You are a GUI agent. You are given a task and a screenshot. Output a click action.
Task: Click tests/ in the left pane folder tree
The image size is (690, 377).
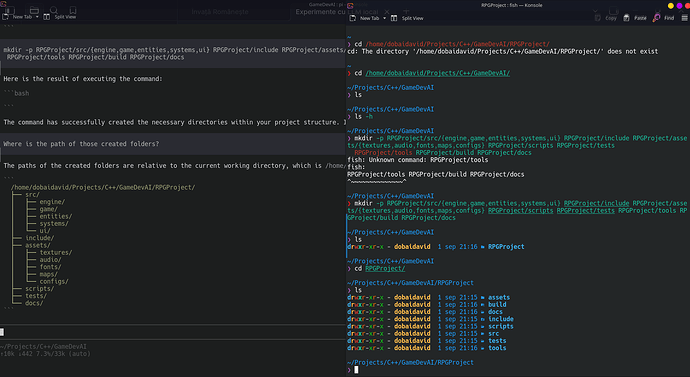tap(36, 296)
